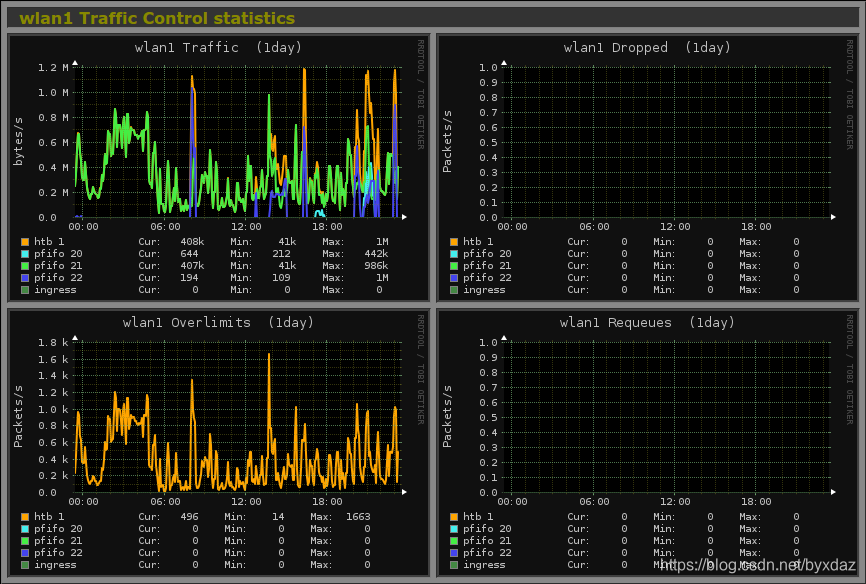Click the 'pfifo 22' label in Requeues legend
The height and width of the screenshot is (584, 866).
(x=487, y=553)
